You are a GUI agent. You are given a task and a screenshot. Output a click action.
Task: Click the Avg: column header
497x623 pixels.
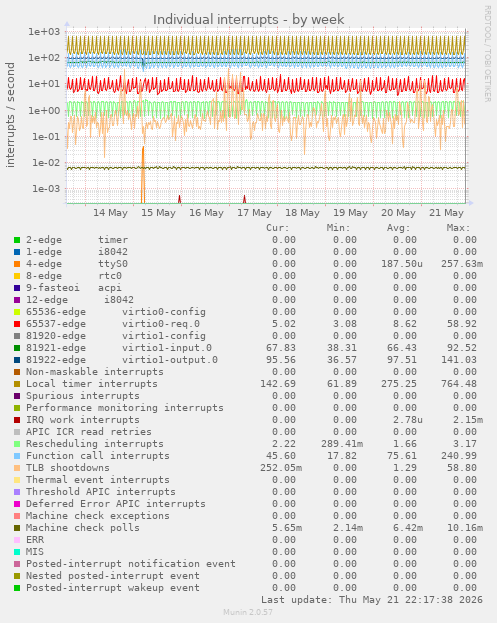click(x=398, y=228)
